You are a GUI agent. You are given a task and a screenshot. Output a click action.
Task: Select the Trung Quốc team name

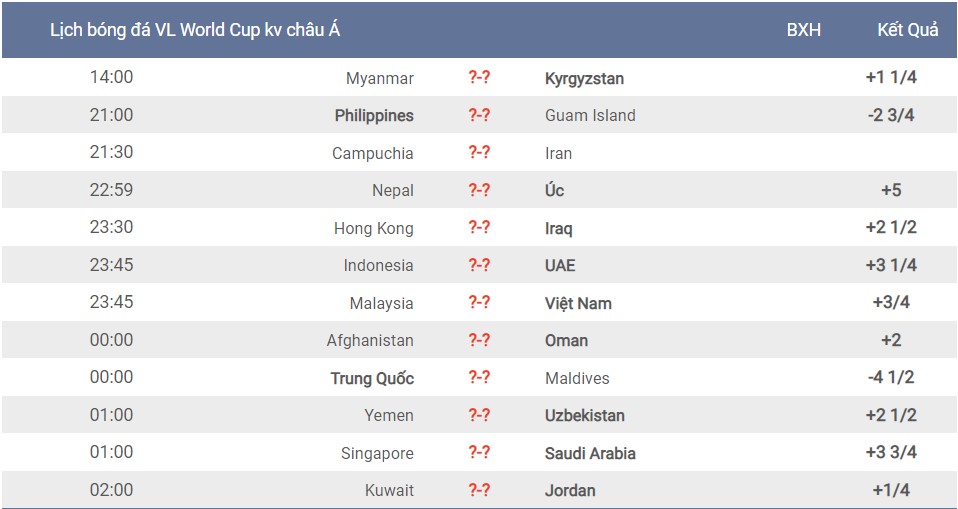click(x=372, y=378)
